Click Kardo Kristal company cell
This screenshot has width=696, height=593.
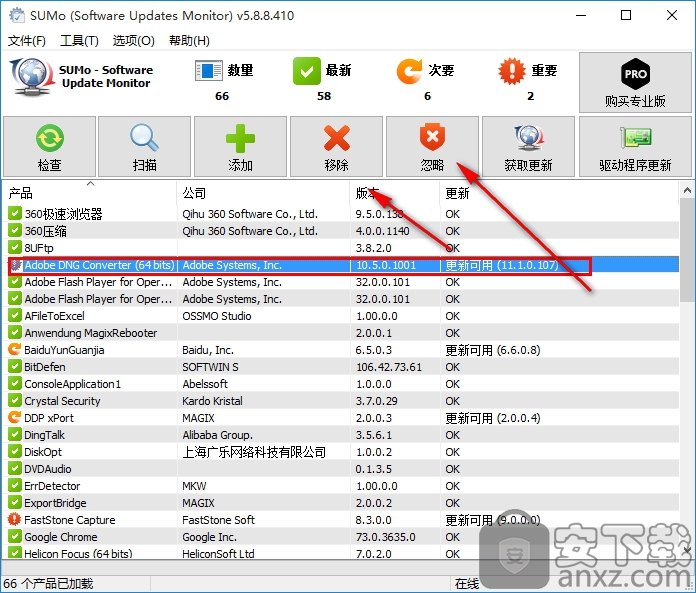212,401
